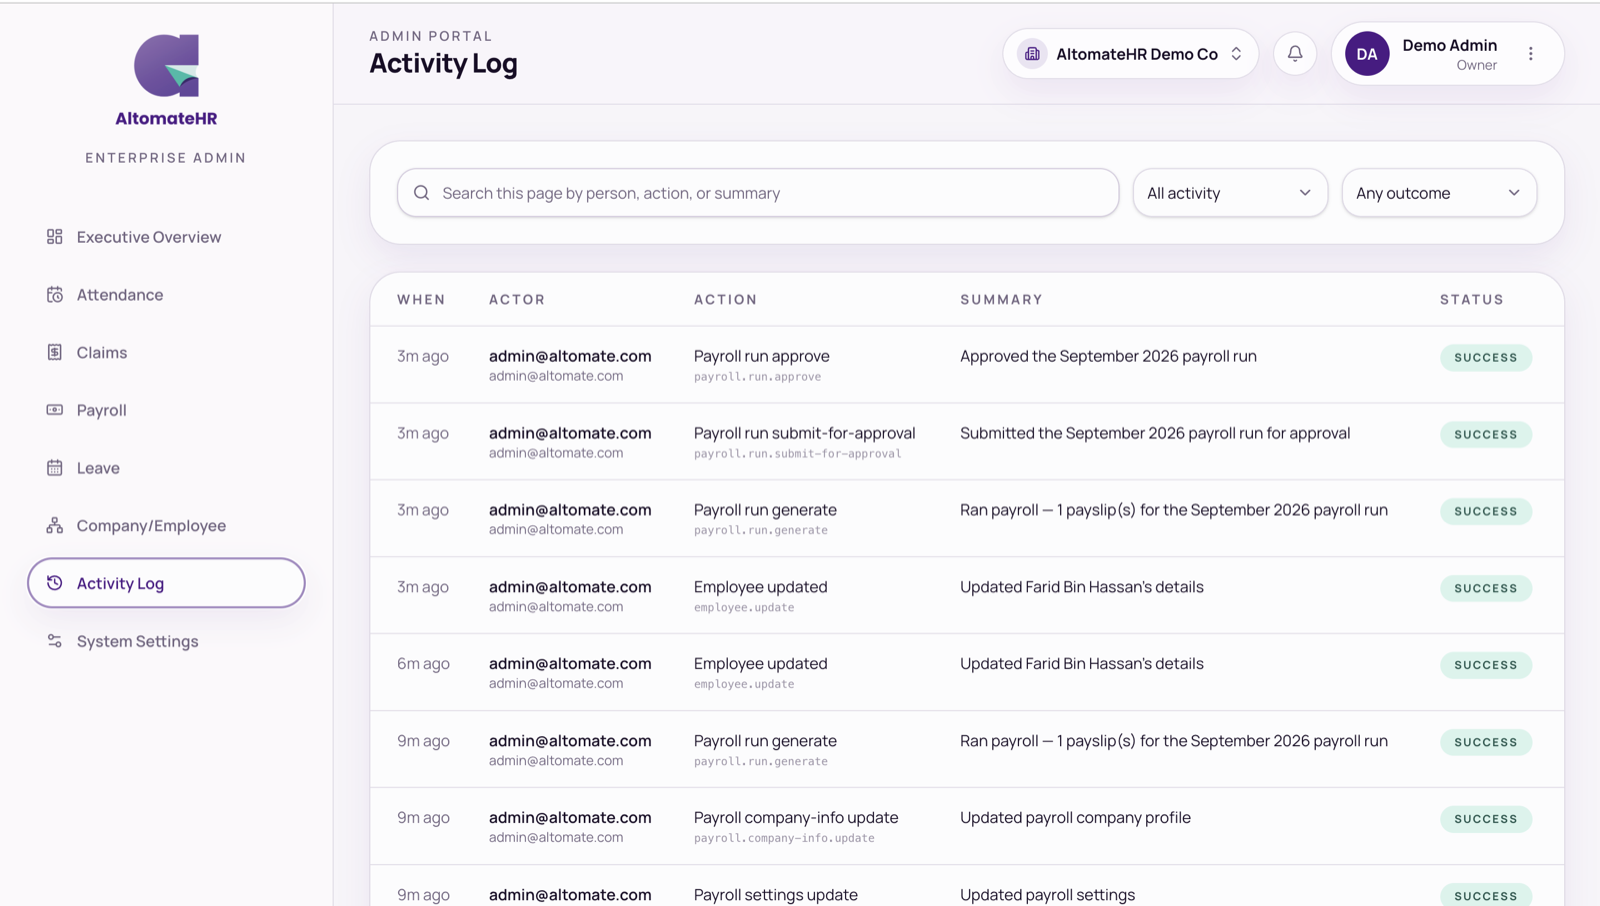Expand the Any outcome filter dropdown

tap(1439, 193)
